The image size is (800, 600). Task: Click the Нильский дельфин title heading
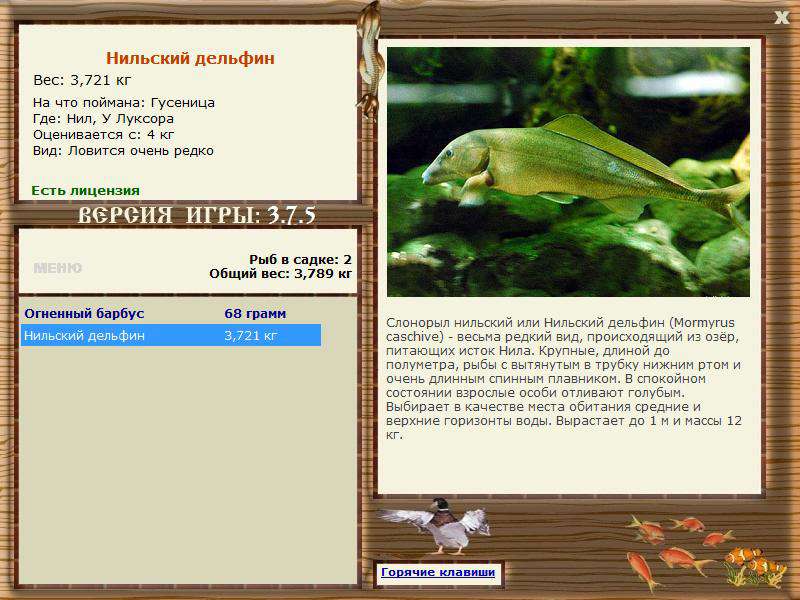click(x=190, y=58)
